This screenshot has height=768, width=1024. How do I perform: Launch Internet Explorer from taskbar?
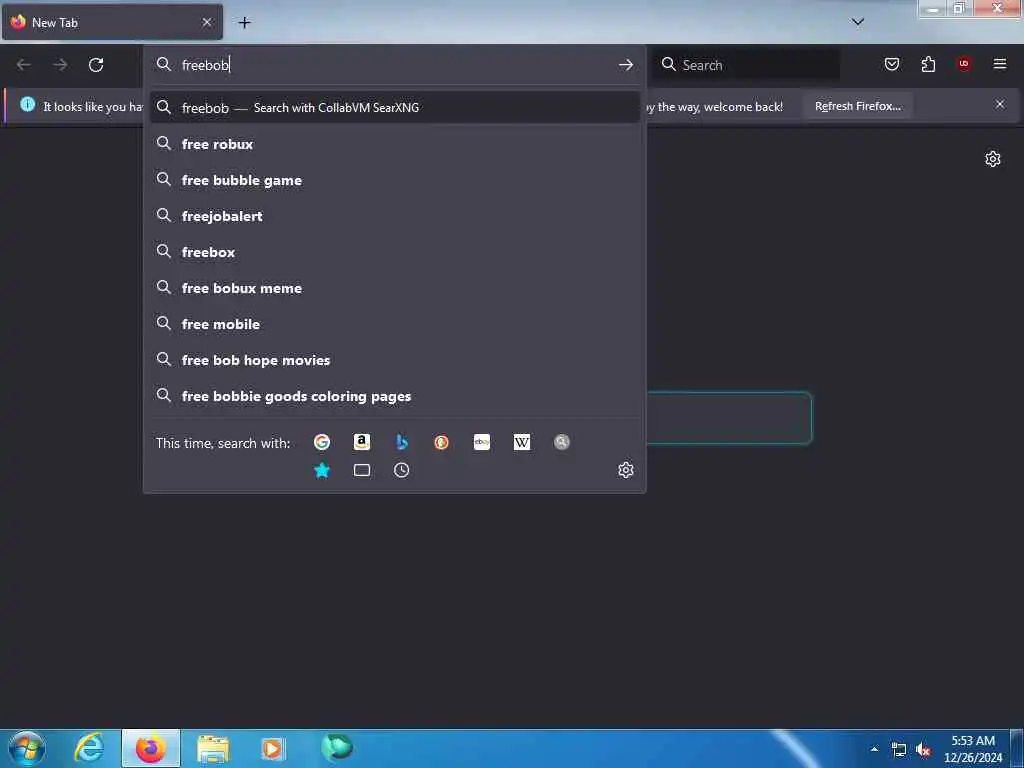point(89,748)
